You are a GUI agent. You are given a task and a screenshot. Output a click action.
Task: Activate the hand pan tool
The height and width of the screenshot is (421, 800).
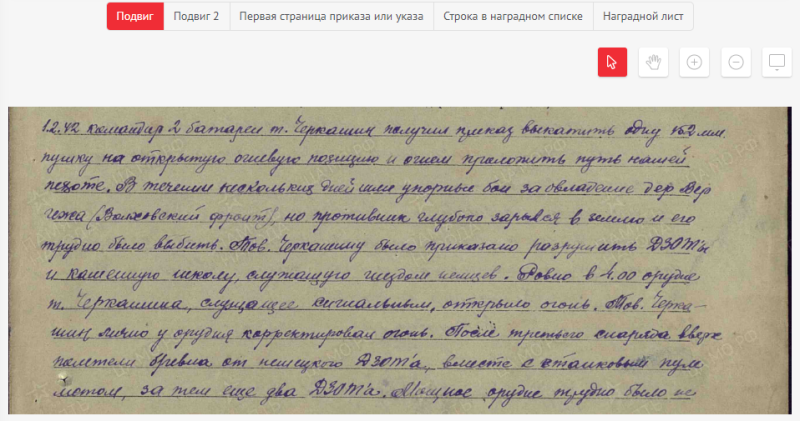[x=653, y=62]
